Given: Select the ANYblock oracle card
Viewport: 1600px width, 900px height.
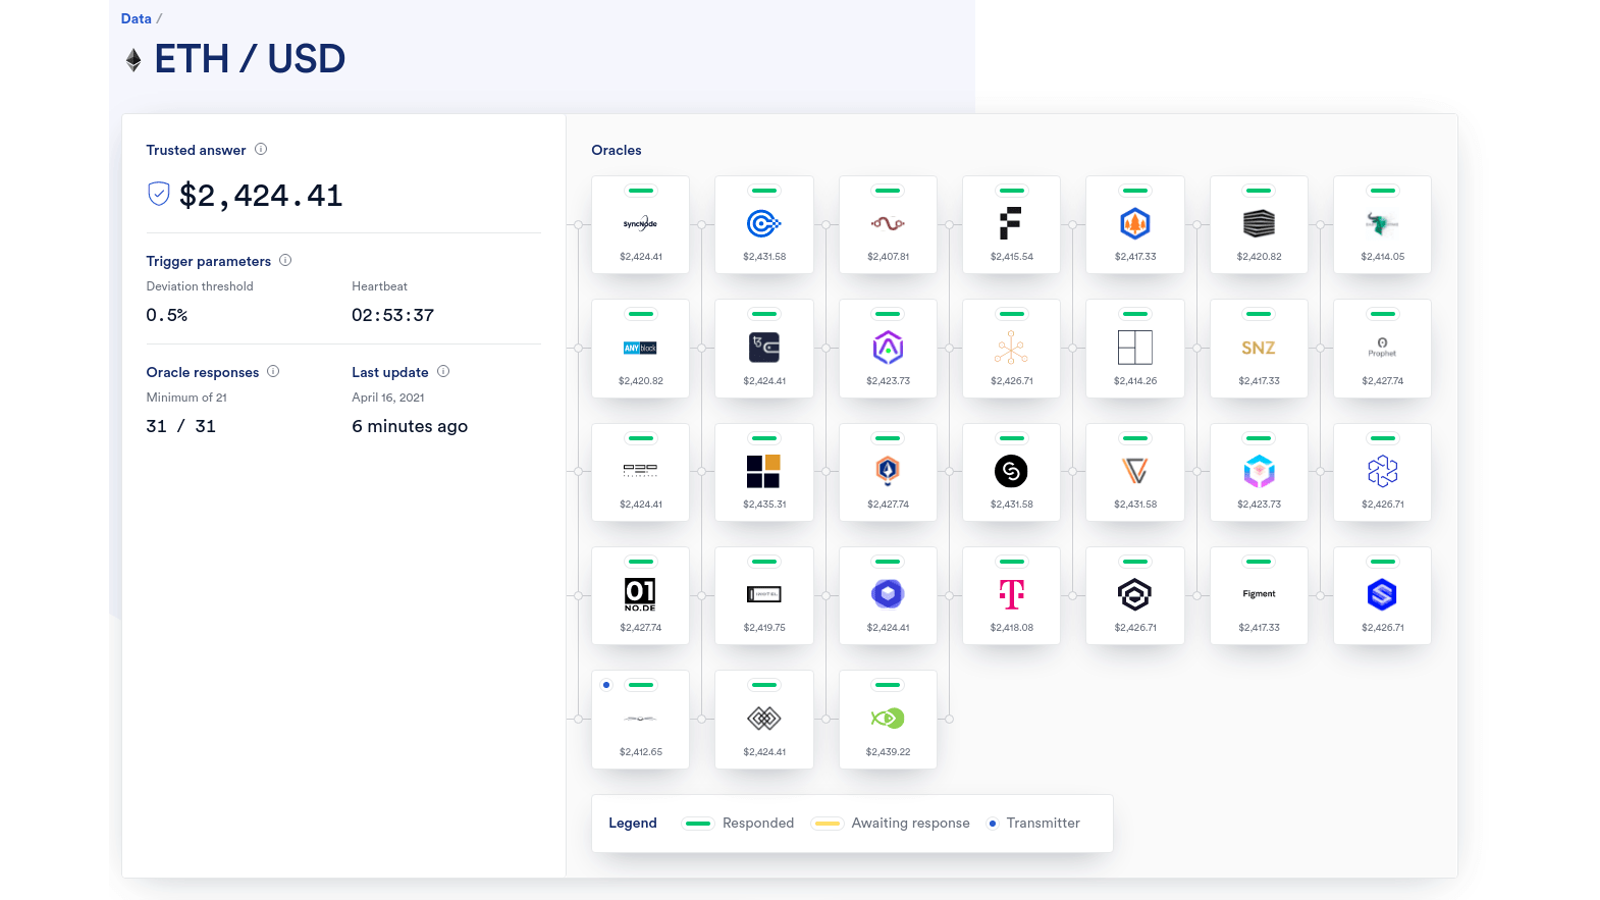Looking at the screenshot, I should [x=640, y=349].
